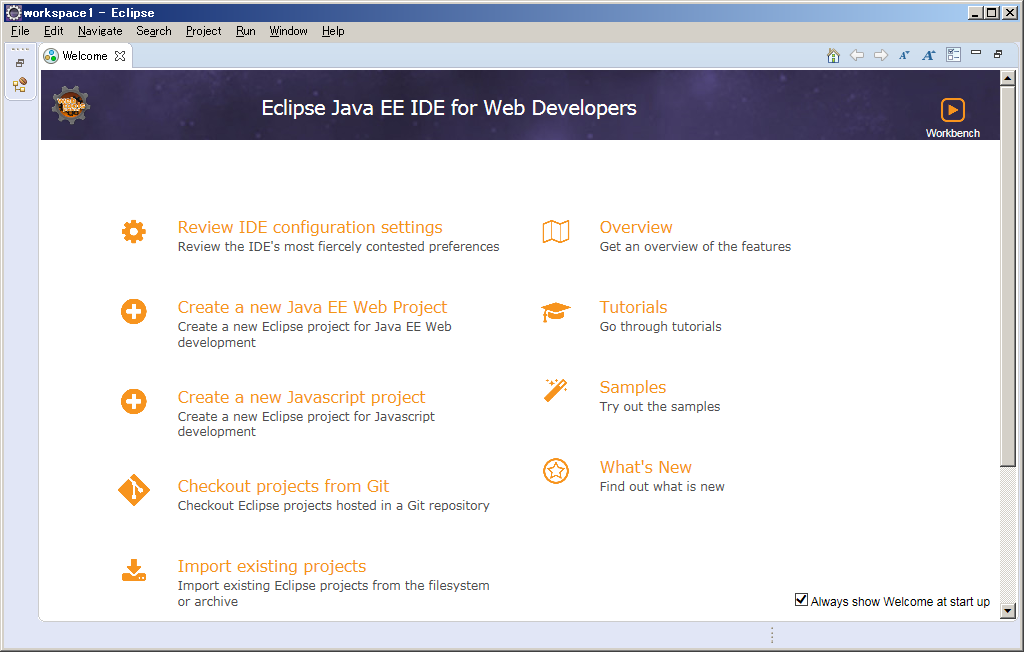Reduce the text size with the small-A icon
Viewport: 1024px width, 652px height.
click(x=905, y=55)
